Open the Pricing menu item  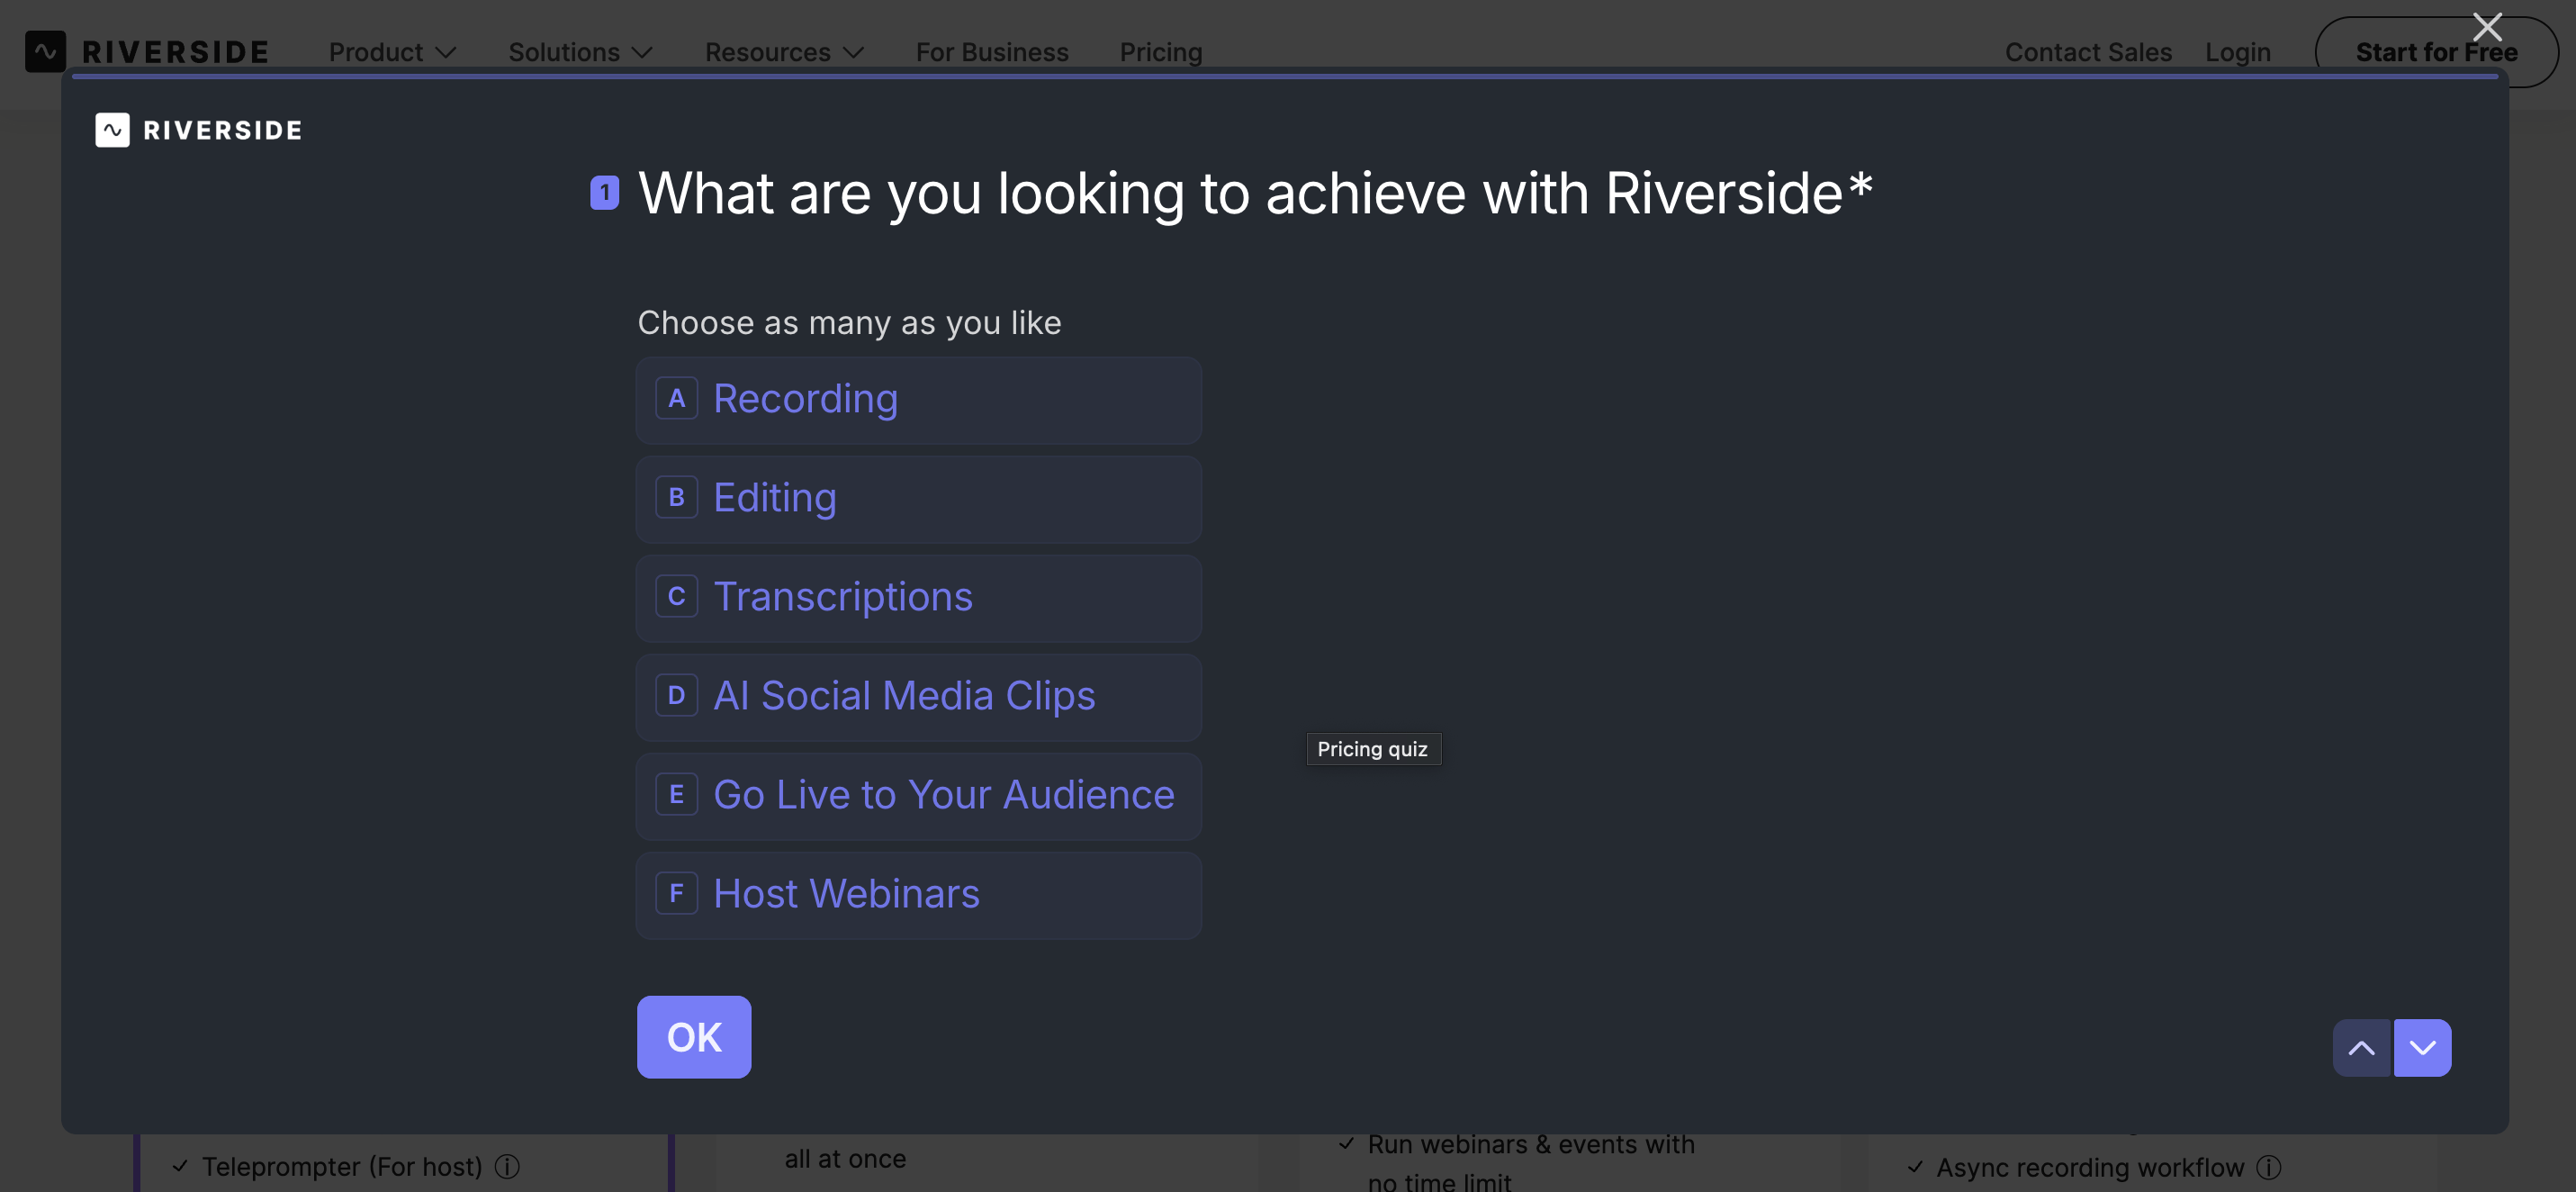pyautogui.click(x=1160, y=52)
